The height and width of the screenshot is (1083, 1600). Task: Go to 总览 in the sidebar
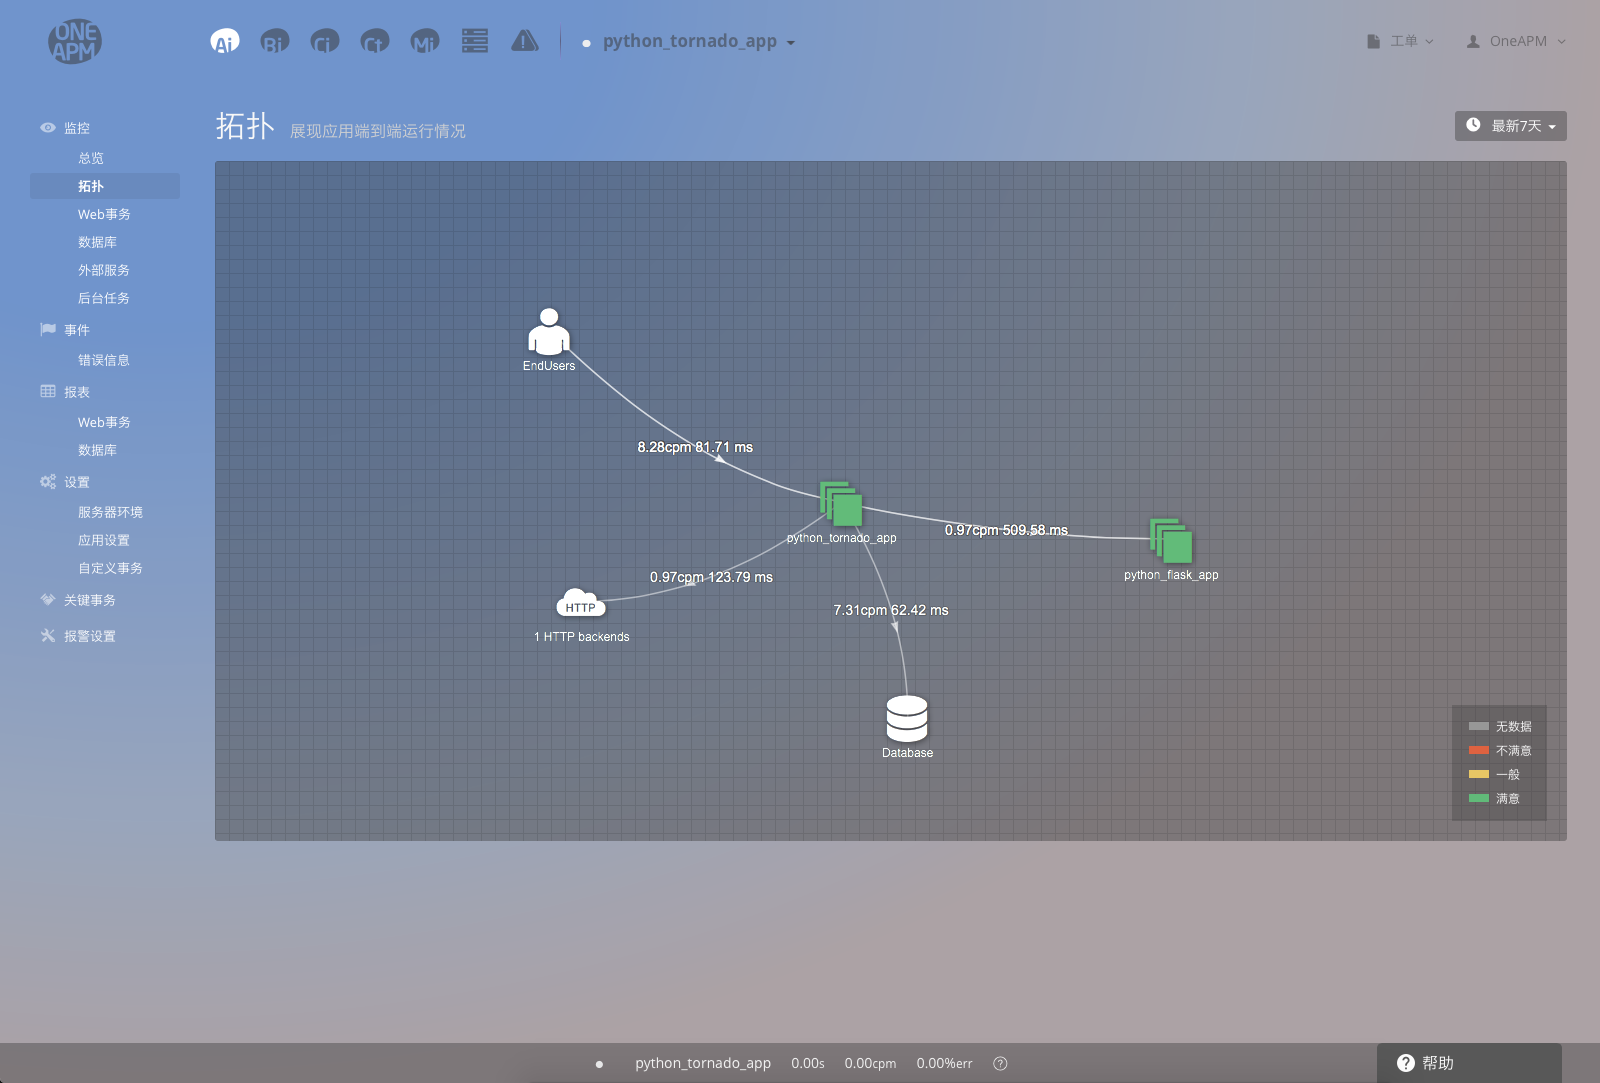click(91, 158)
